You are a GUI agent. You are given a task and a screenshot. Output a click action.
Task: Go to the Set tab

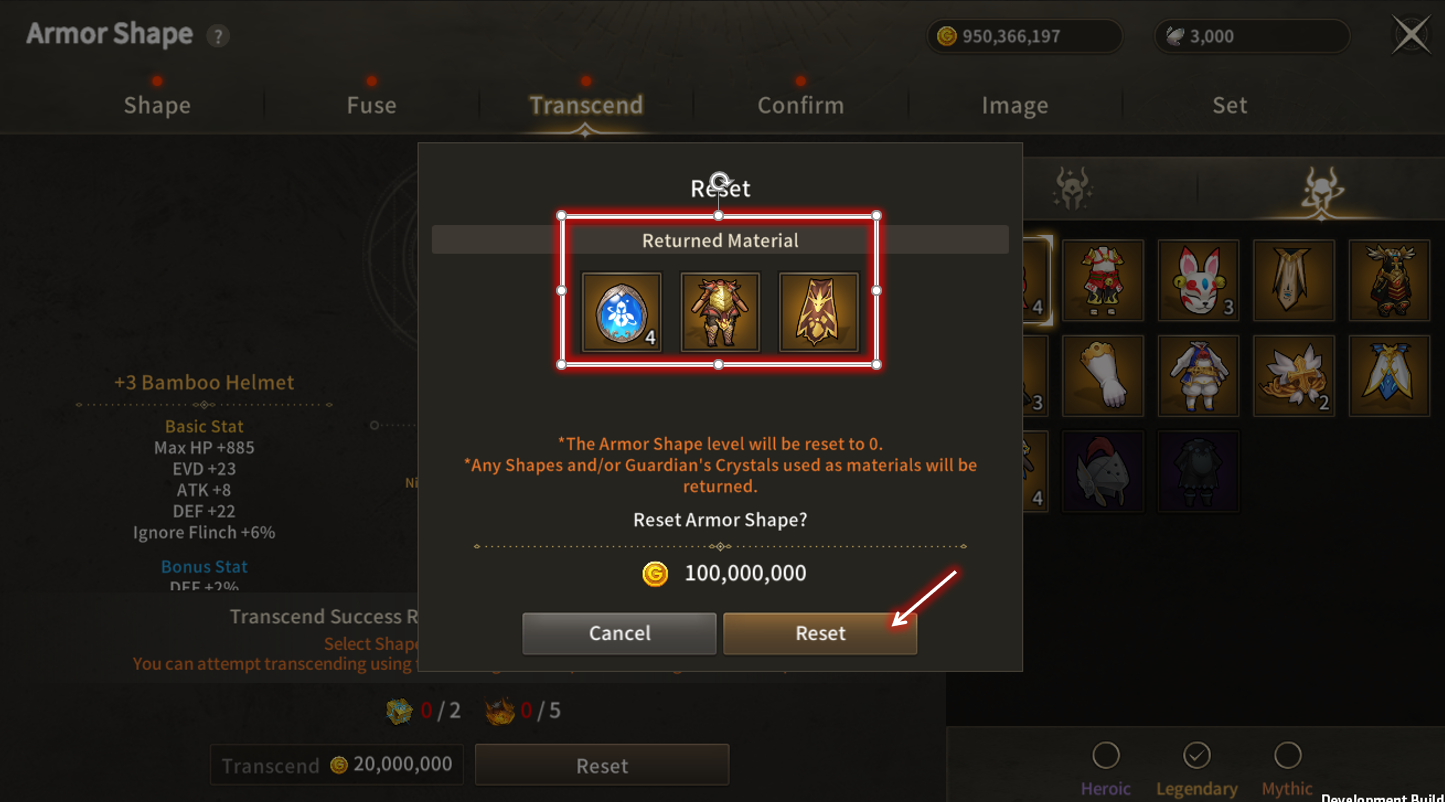click(1229, 105)
